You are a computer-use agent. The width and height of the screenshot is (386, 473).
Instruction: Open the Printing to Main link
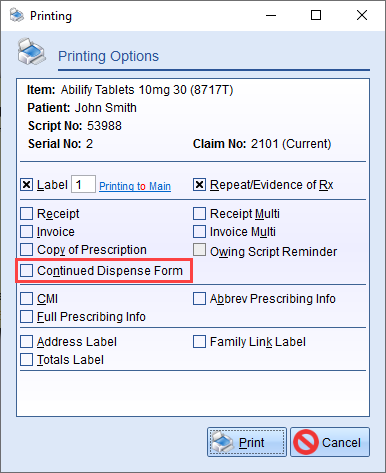[135, 186]
